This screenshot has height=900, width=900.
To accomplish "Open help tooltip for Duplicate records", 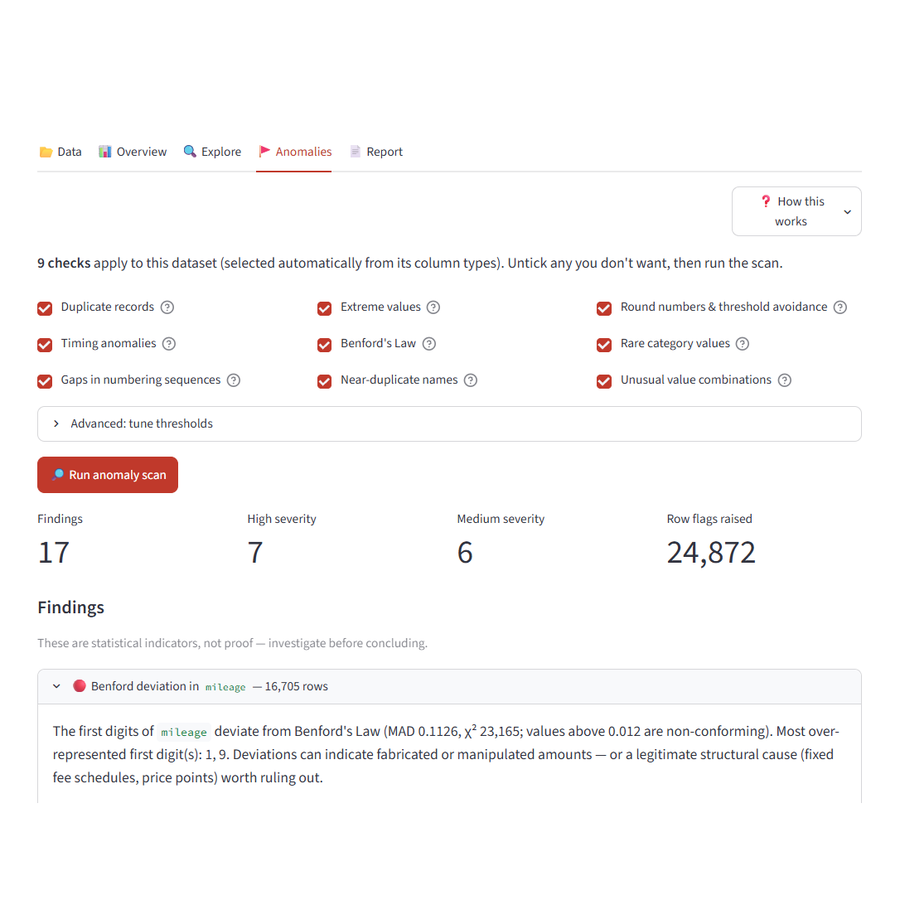I will [x=167, y=307].
